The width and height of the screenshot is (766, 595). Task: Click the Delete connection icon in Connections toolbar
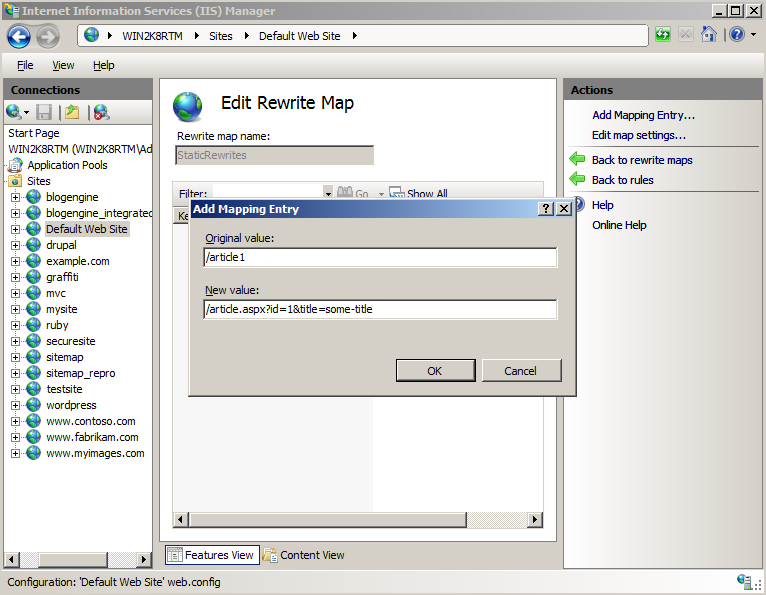coord(101,112)
